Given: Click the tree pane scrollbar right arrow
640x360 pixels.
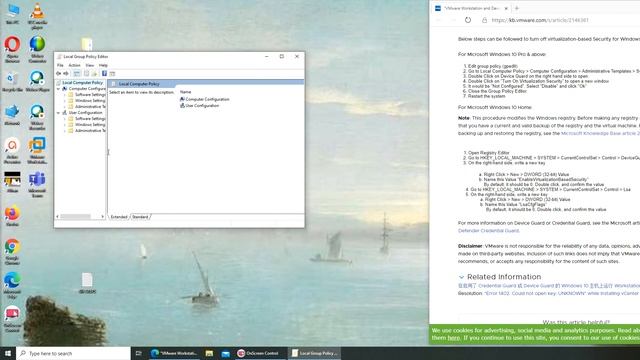Looking at the screenshot, I should (102, 216).
